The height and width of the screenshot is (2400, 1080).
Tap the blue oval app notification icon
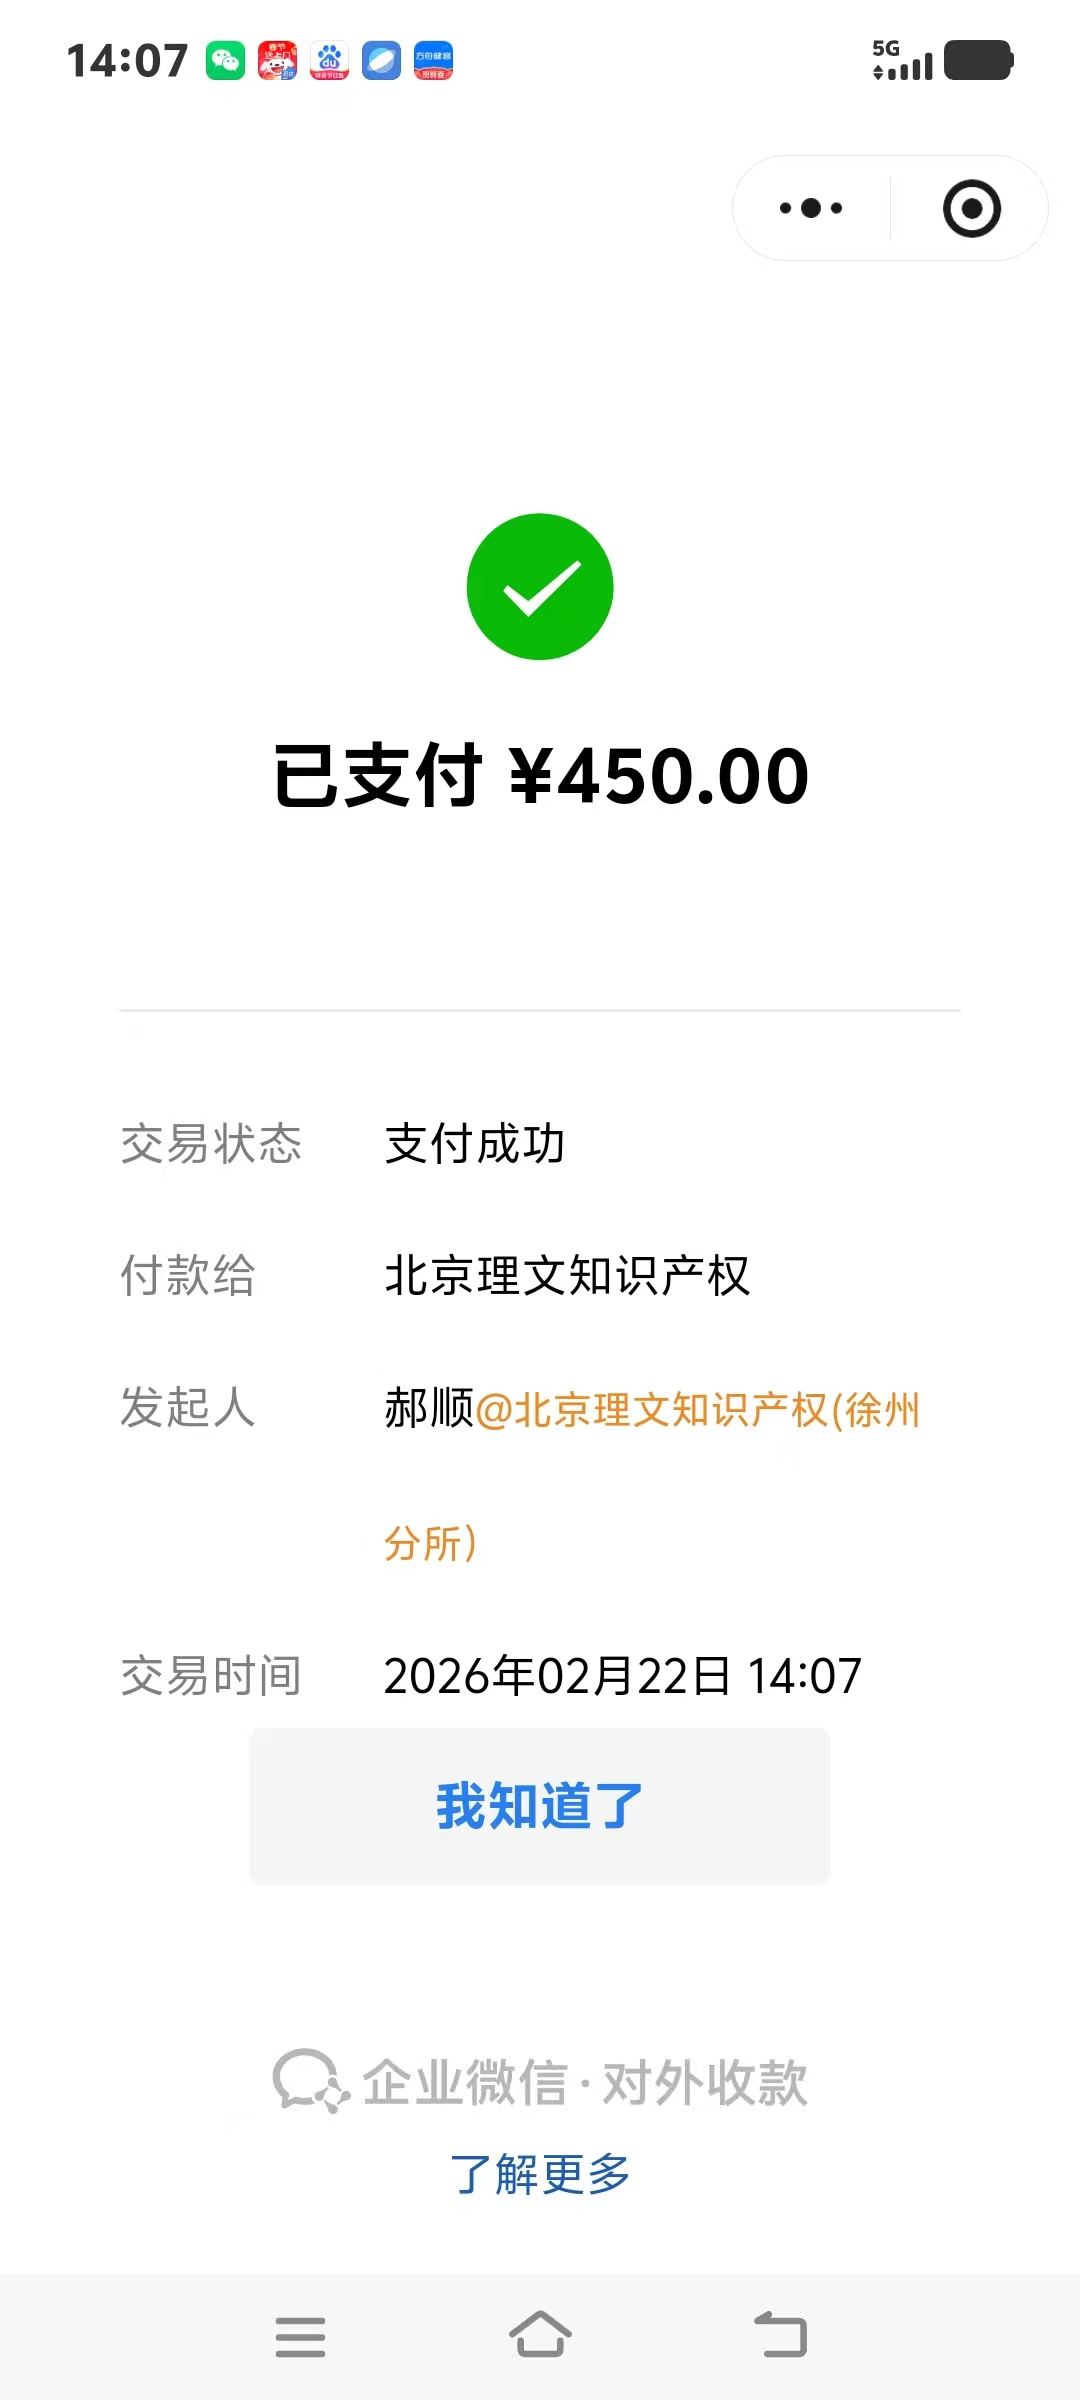point(381,61)
